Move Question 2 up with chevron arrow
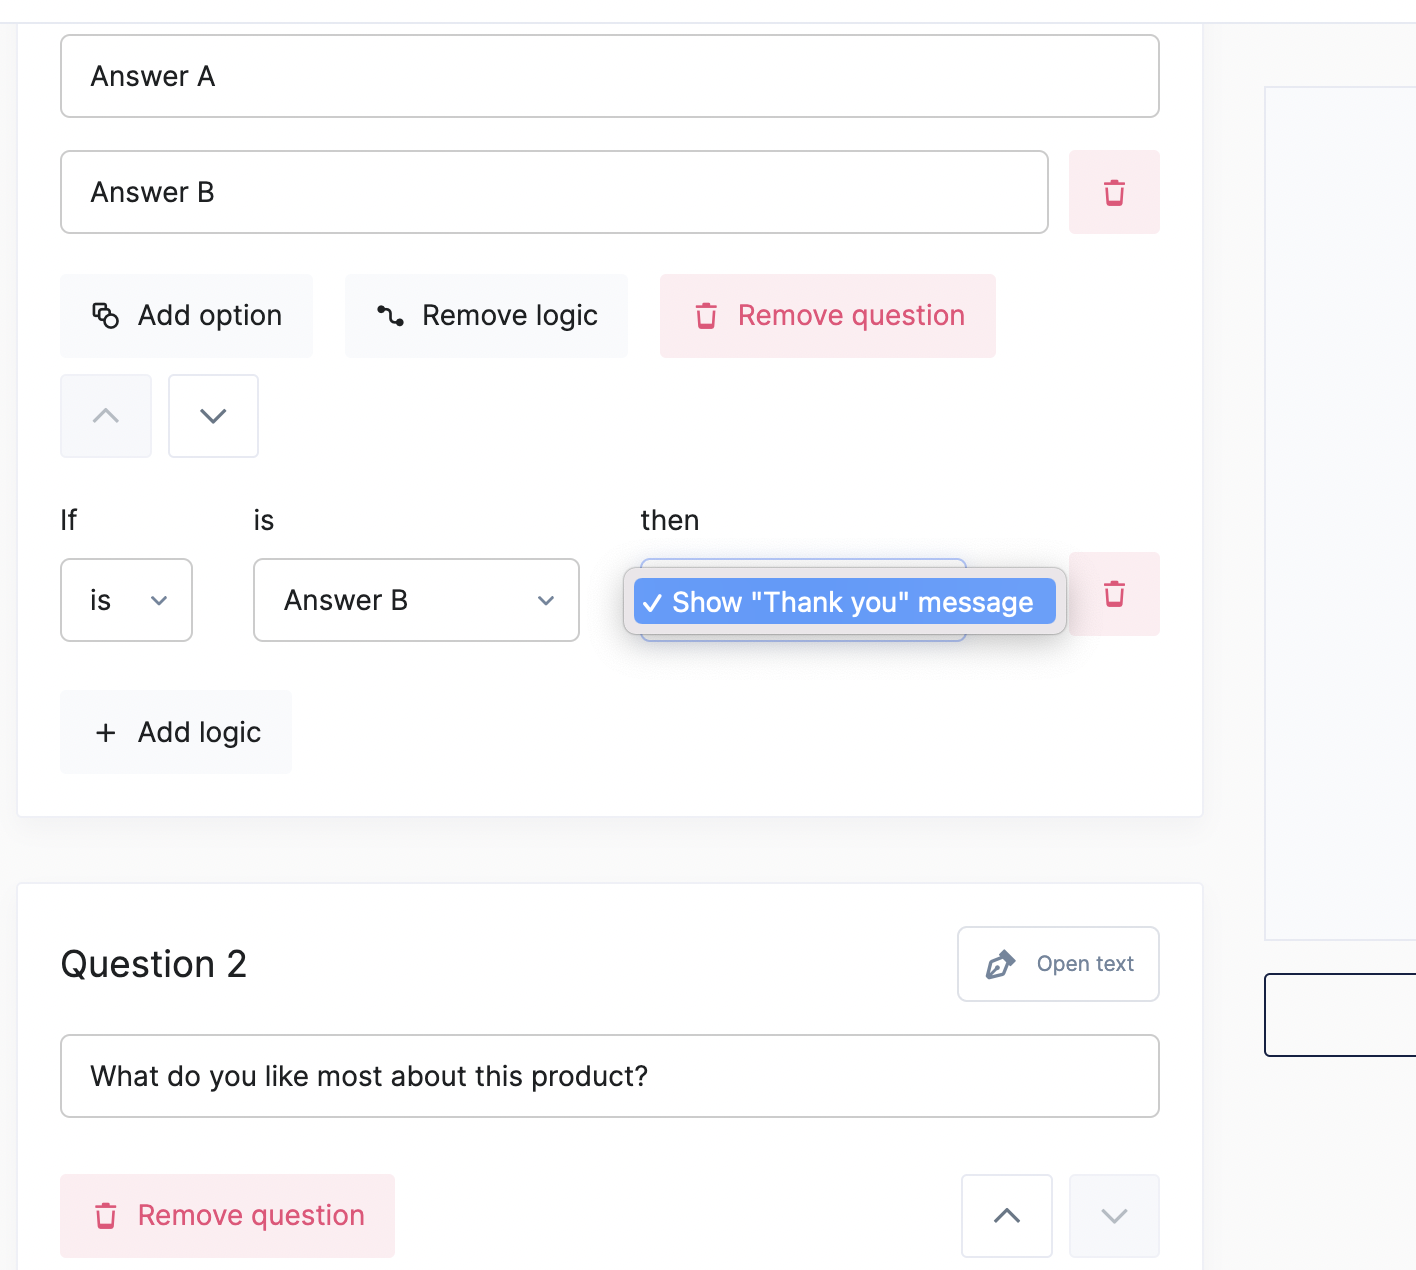 1006,1216
